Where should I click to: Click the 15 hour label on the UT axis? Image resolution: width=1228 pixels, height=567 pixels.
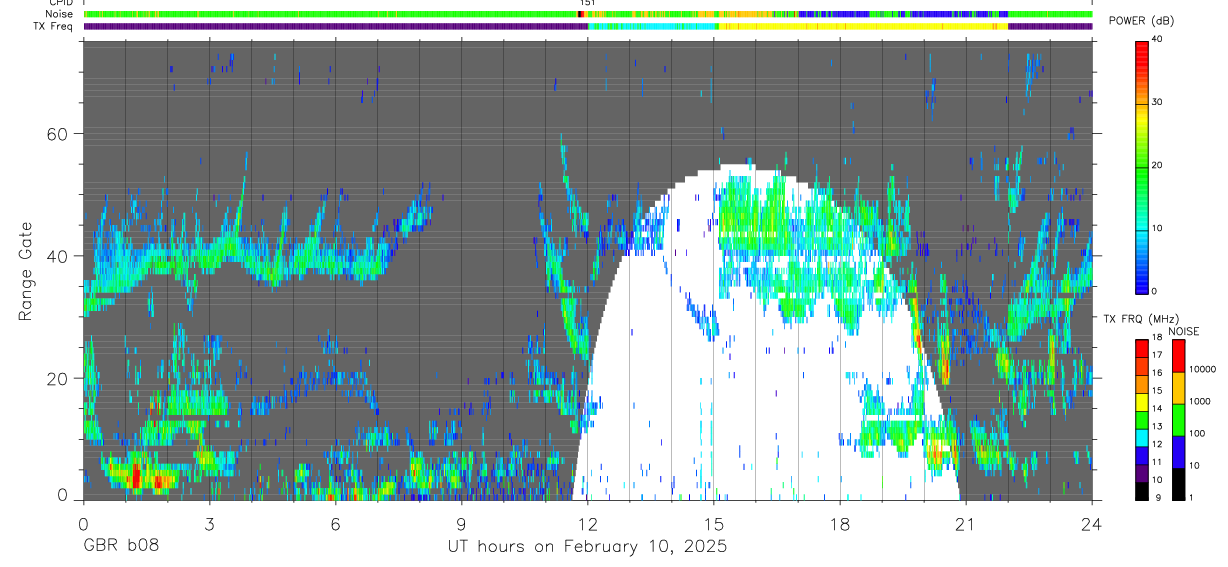pyautogui.click(x=713, y=523)
